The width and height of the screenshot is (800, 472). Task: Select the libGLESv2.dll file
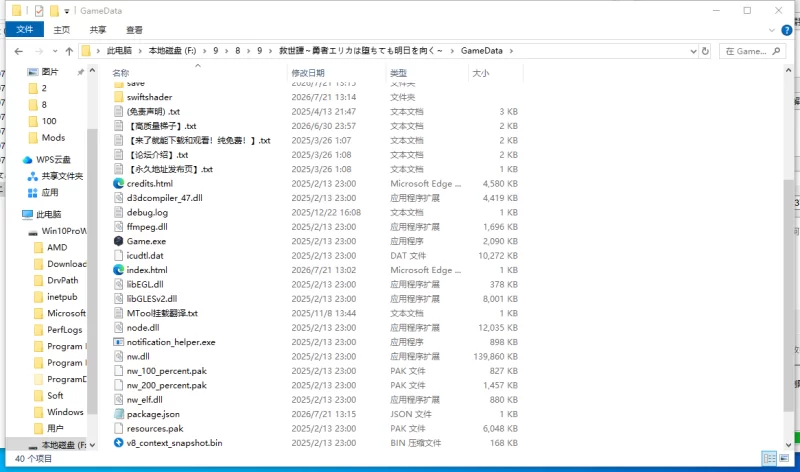(152, 299)
